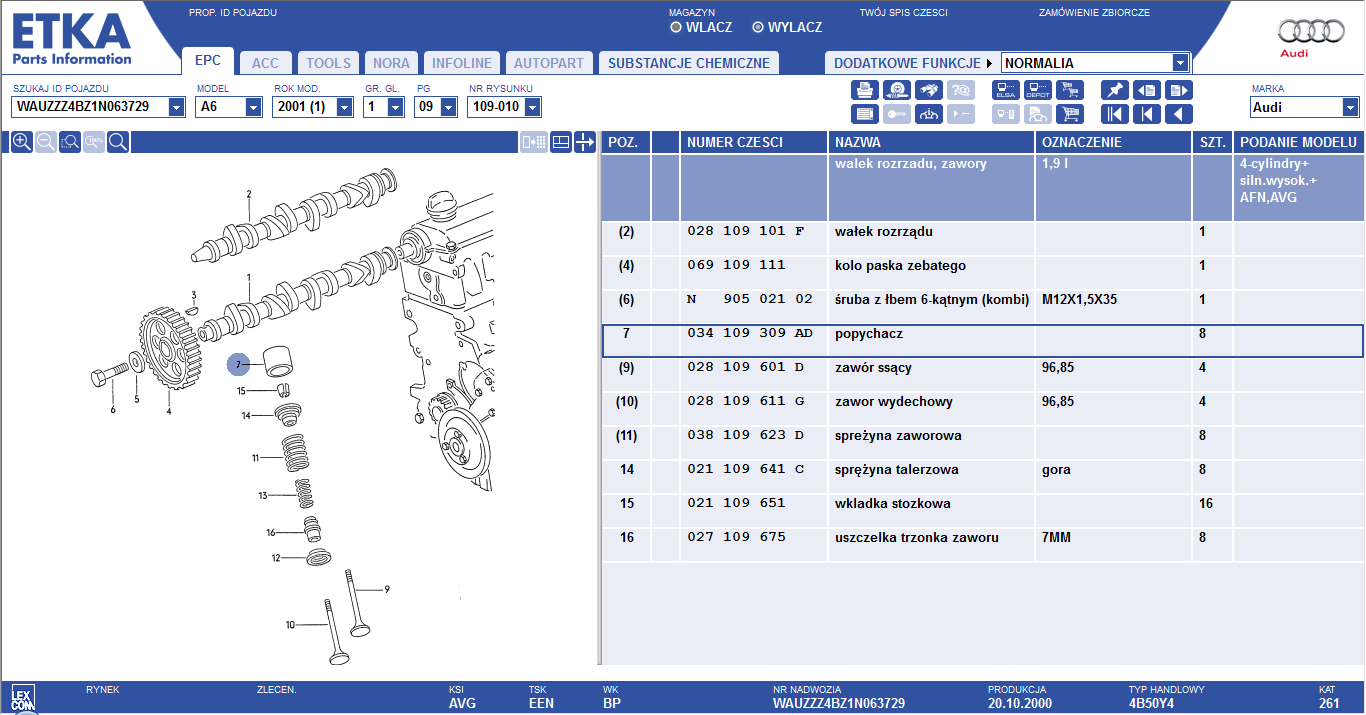Select the zawor wydechowy row
1366x715 pixels.
pyautogui.click(x=982, y=408)
